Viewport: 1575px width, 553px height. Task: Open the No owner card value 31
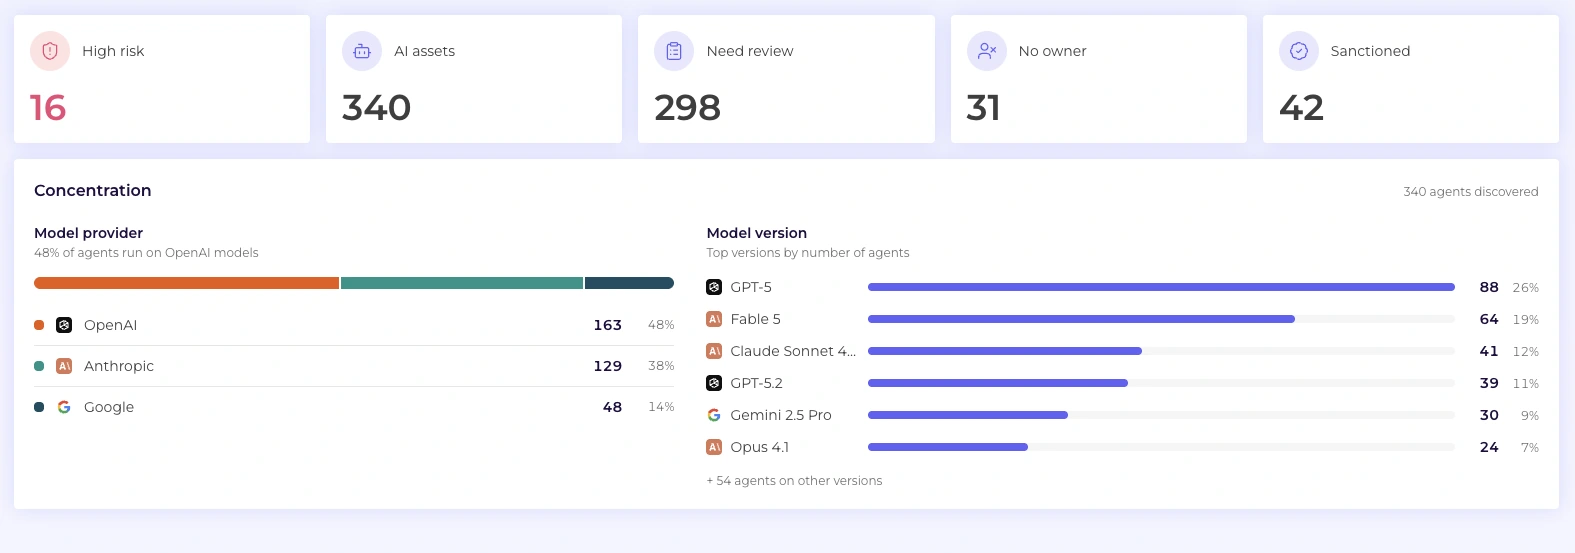pos(983,108)
